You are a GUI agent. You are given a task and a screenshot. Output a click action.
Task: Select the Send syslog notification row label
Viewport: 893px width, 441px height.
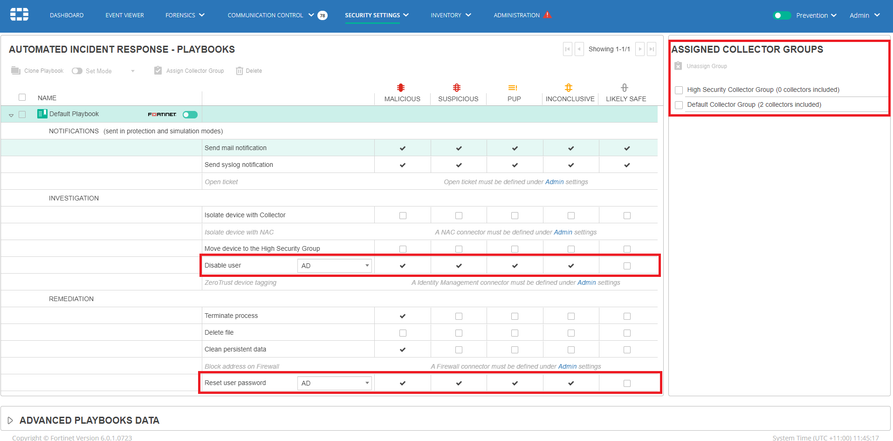click(239, 165)
